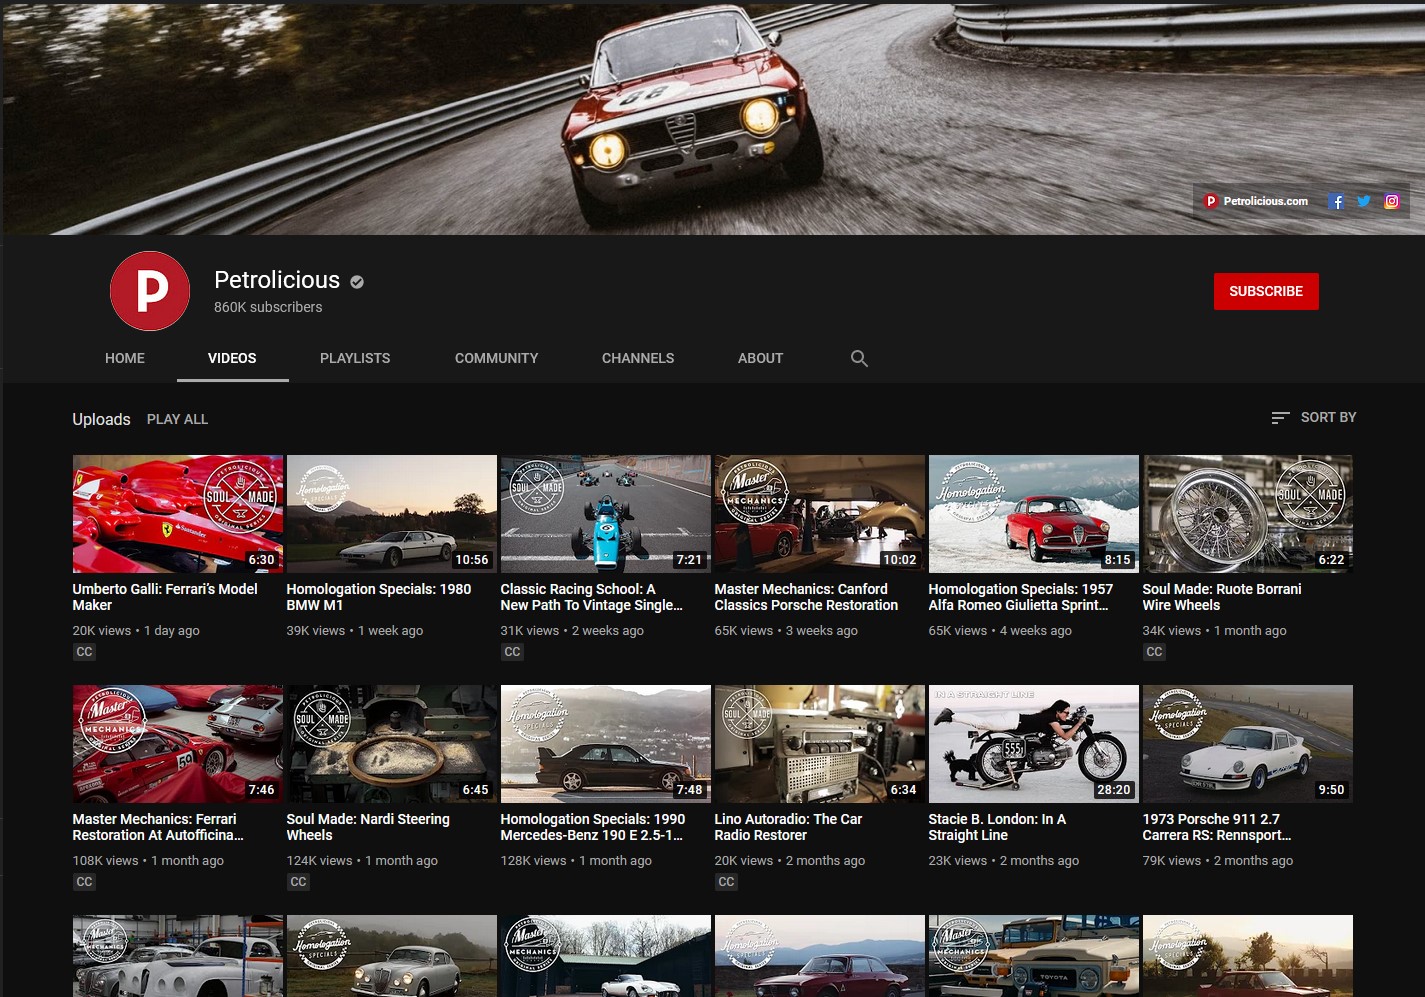Click title Umberto Galli: Ferrari's Model Maker
Image resolution: width=1425 pixels, height=997 pixels.
(166, 597)
